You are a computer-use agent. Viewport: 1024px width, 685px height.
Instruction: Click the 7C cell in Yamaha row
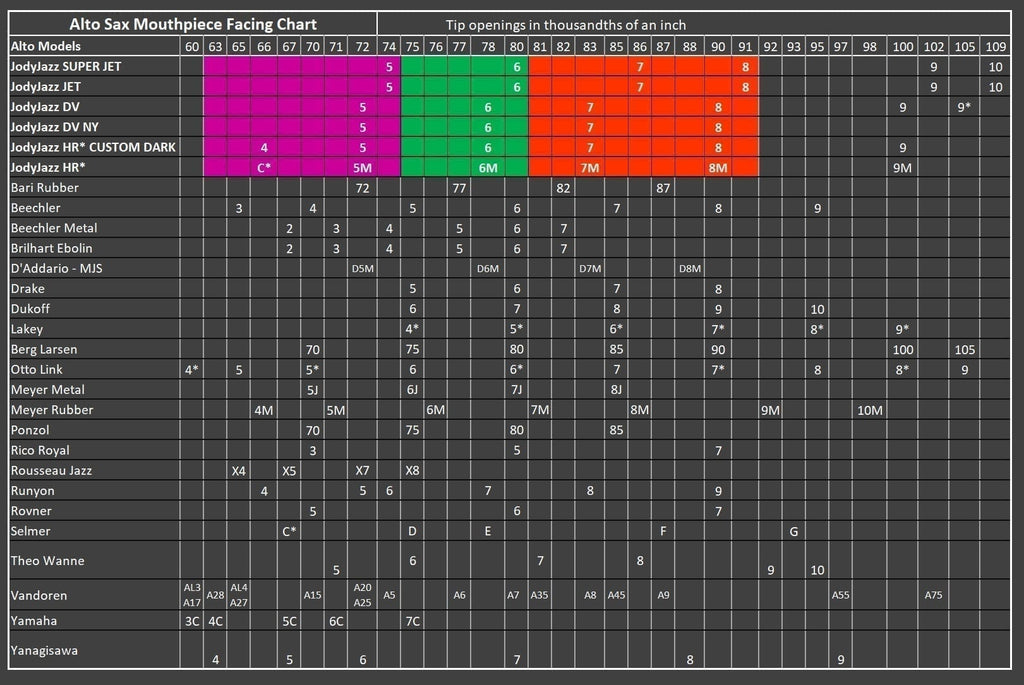pyautogui.click(x=412, y=621)
